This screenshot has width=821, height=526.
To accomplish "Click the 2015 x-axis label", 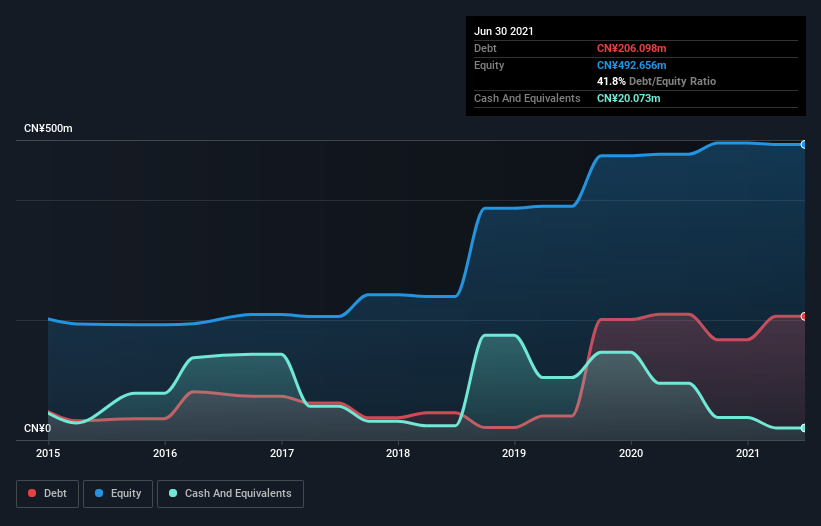I will click(48, 453).
